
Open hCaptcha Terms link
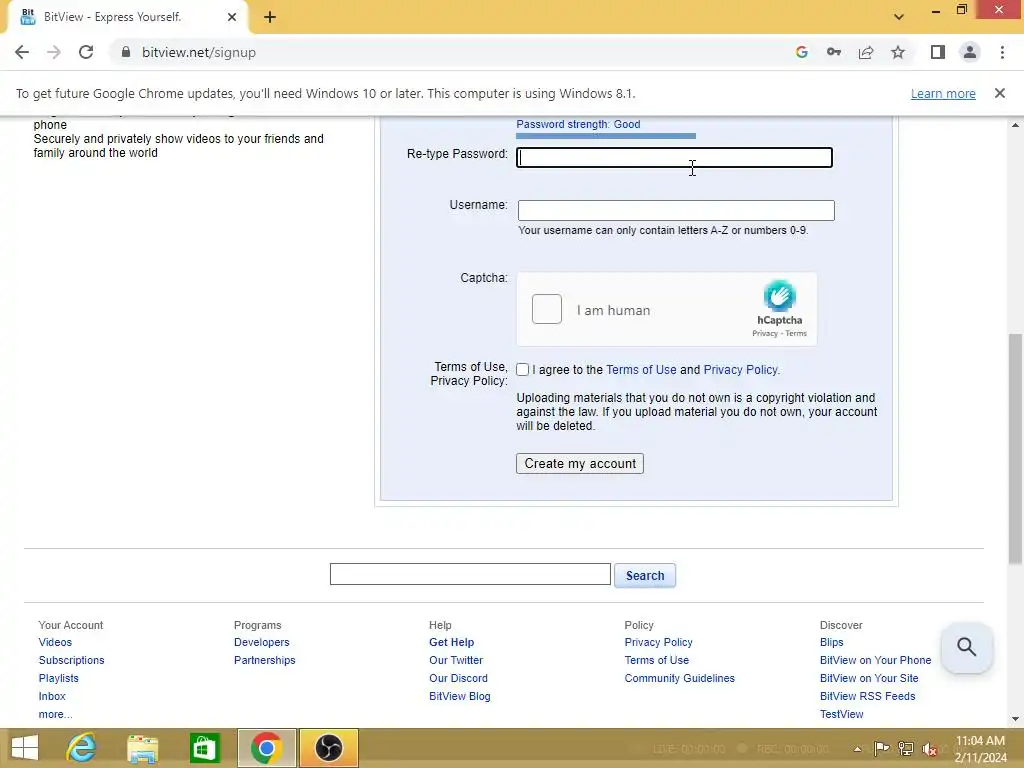coord(796,334)
